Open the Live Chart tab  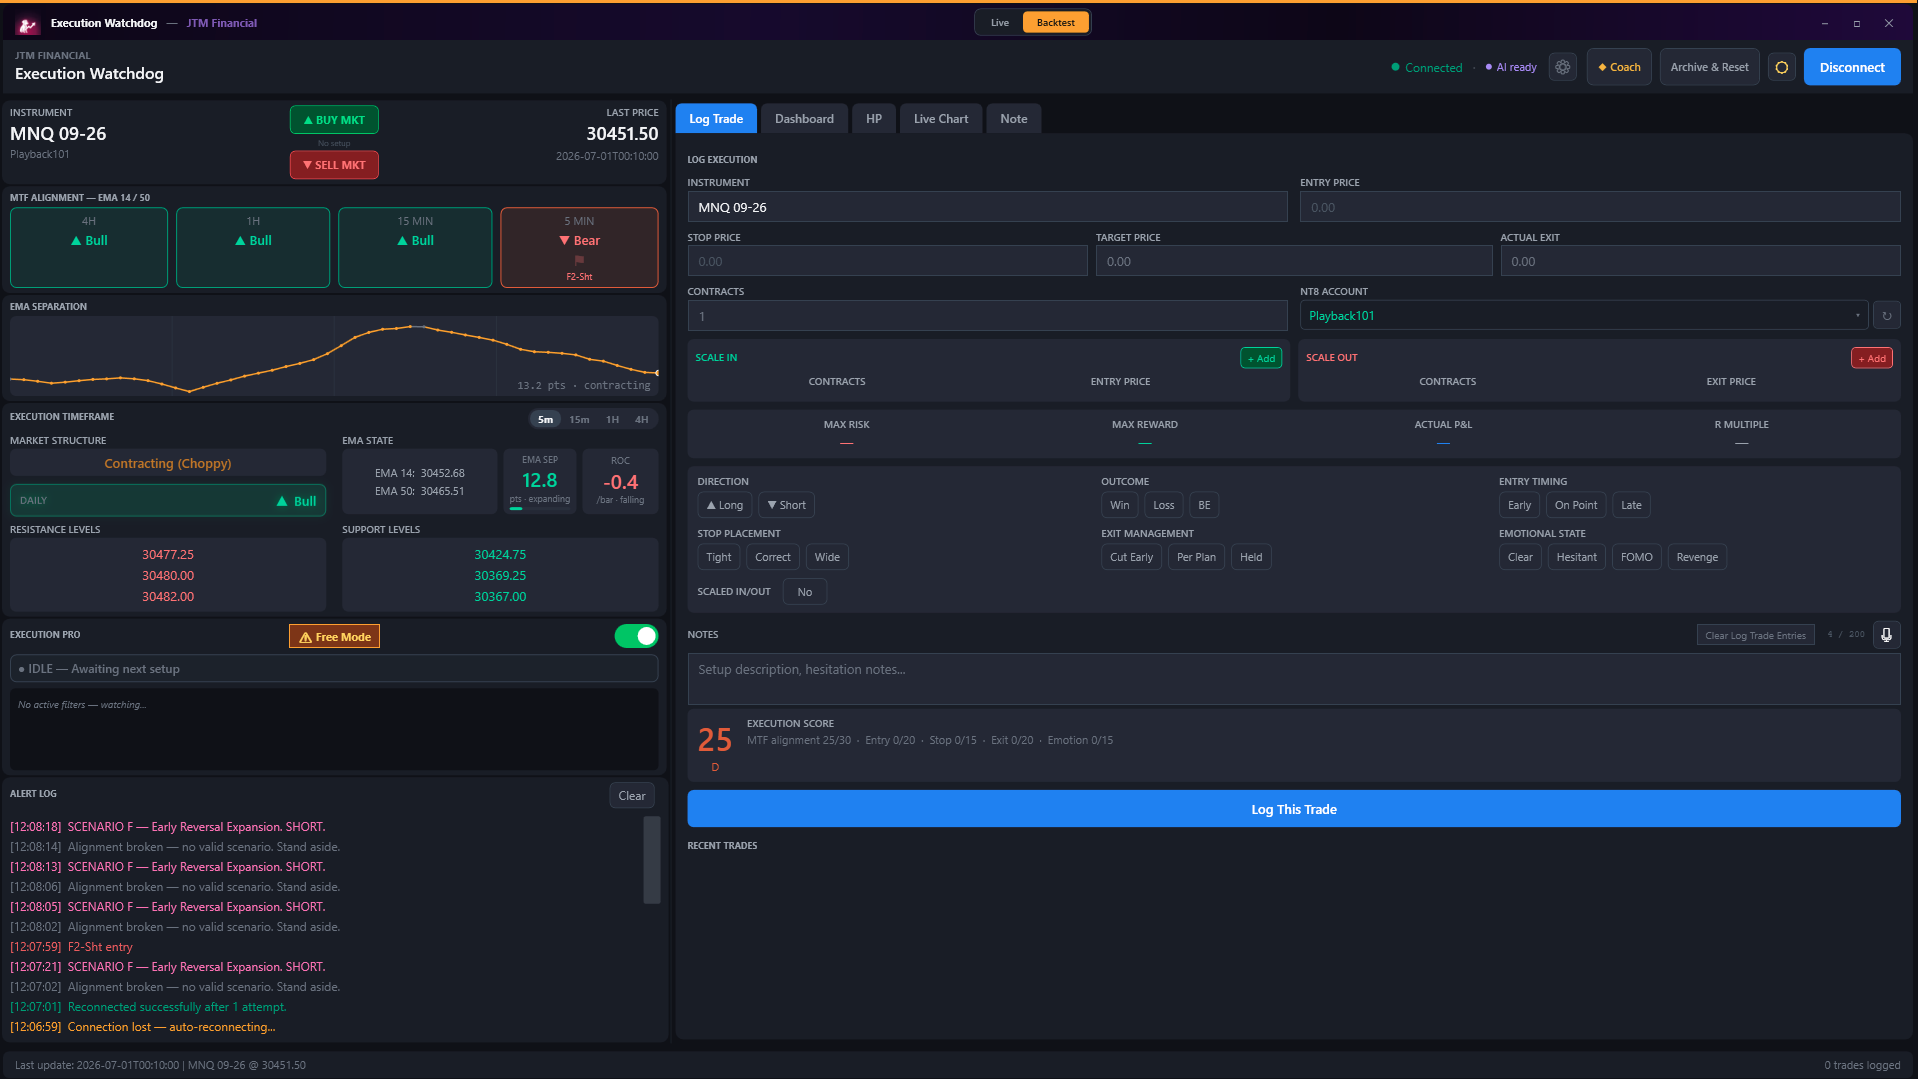pos(940,119)
